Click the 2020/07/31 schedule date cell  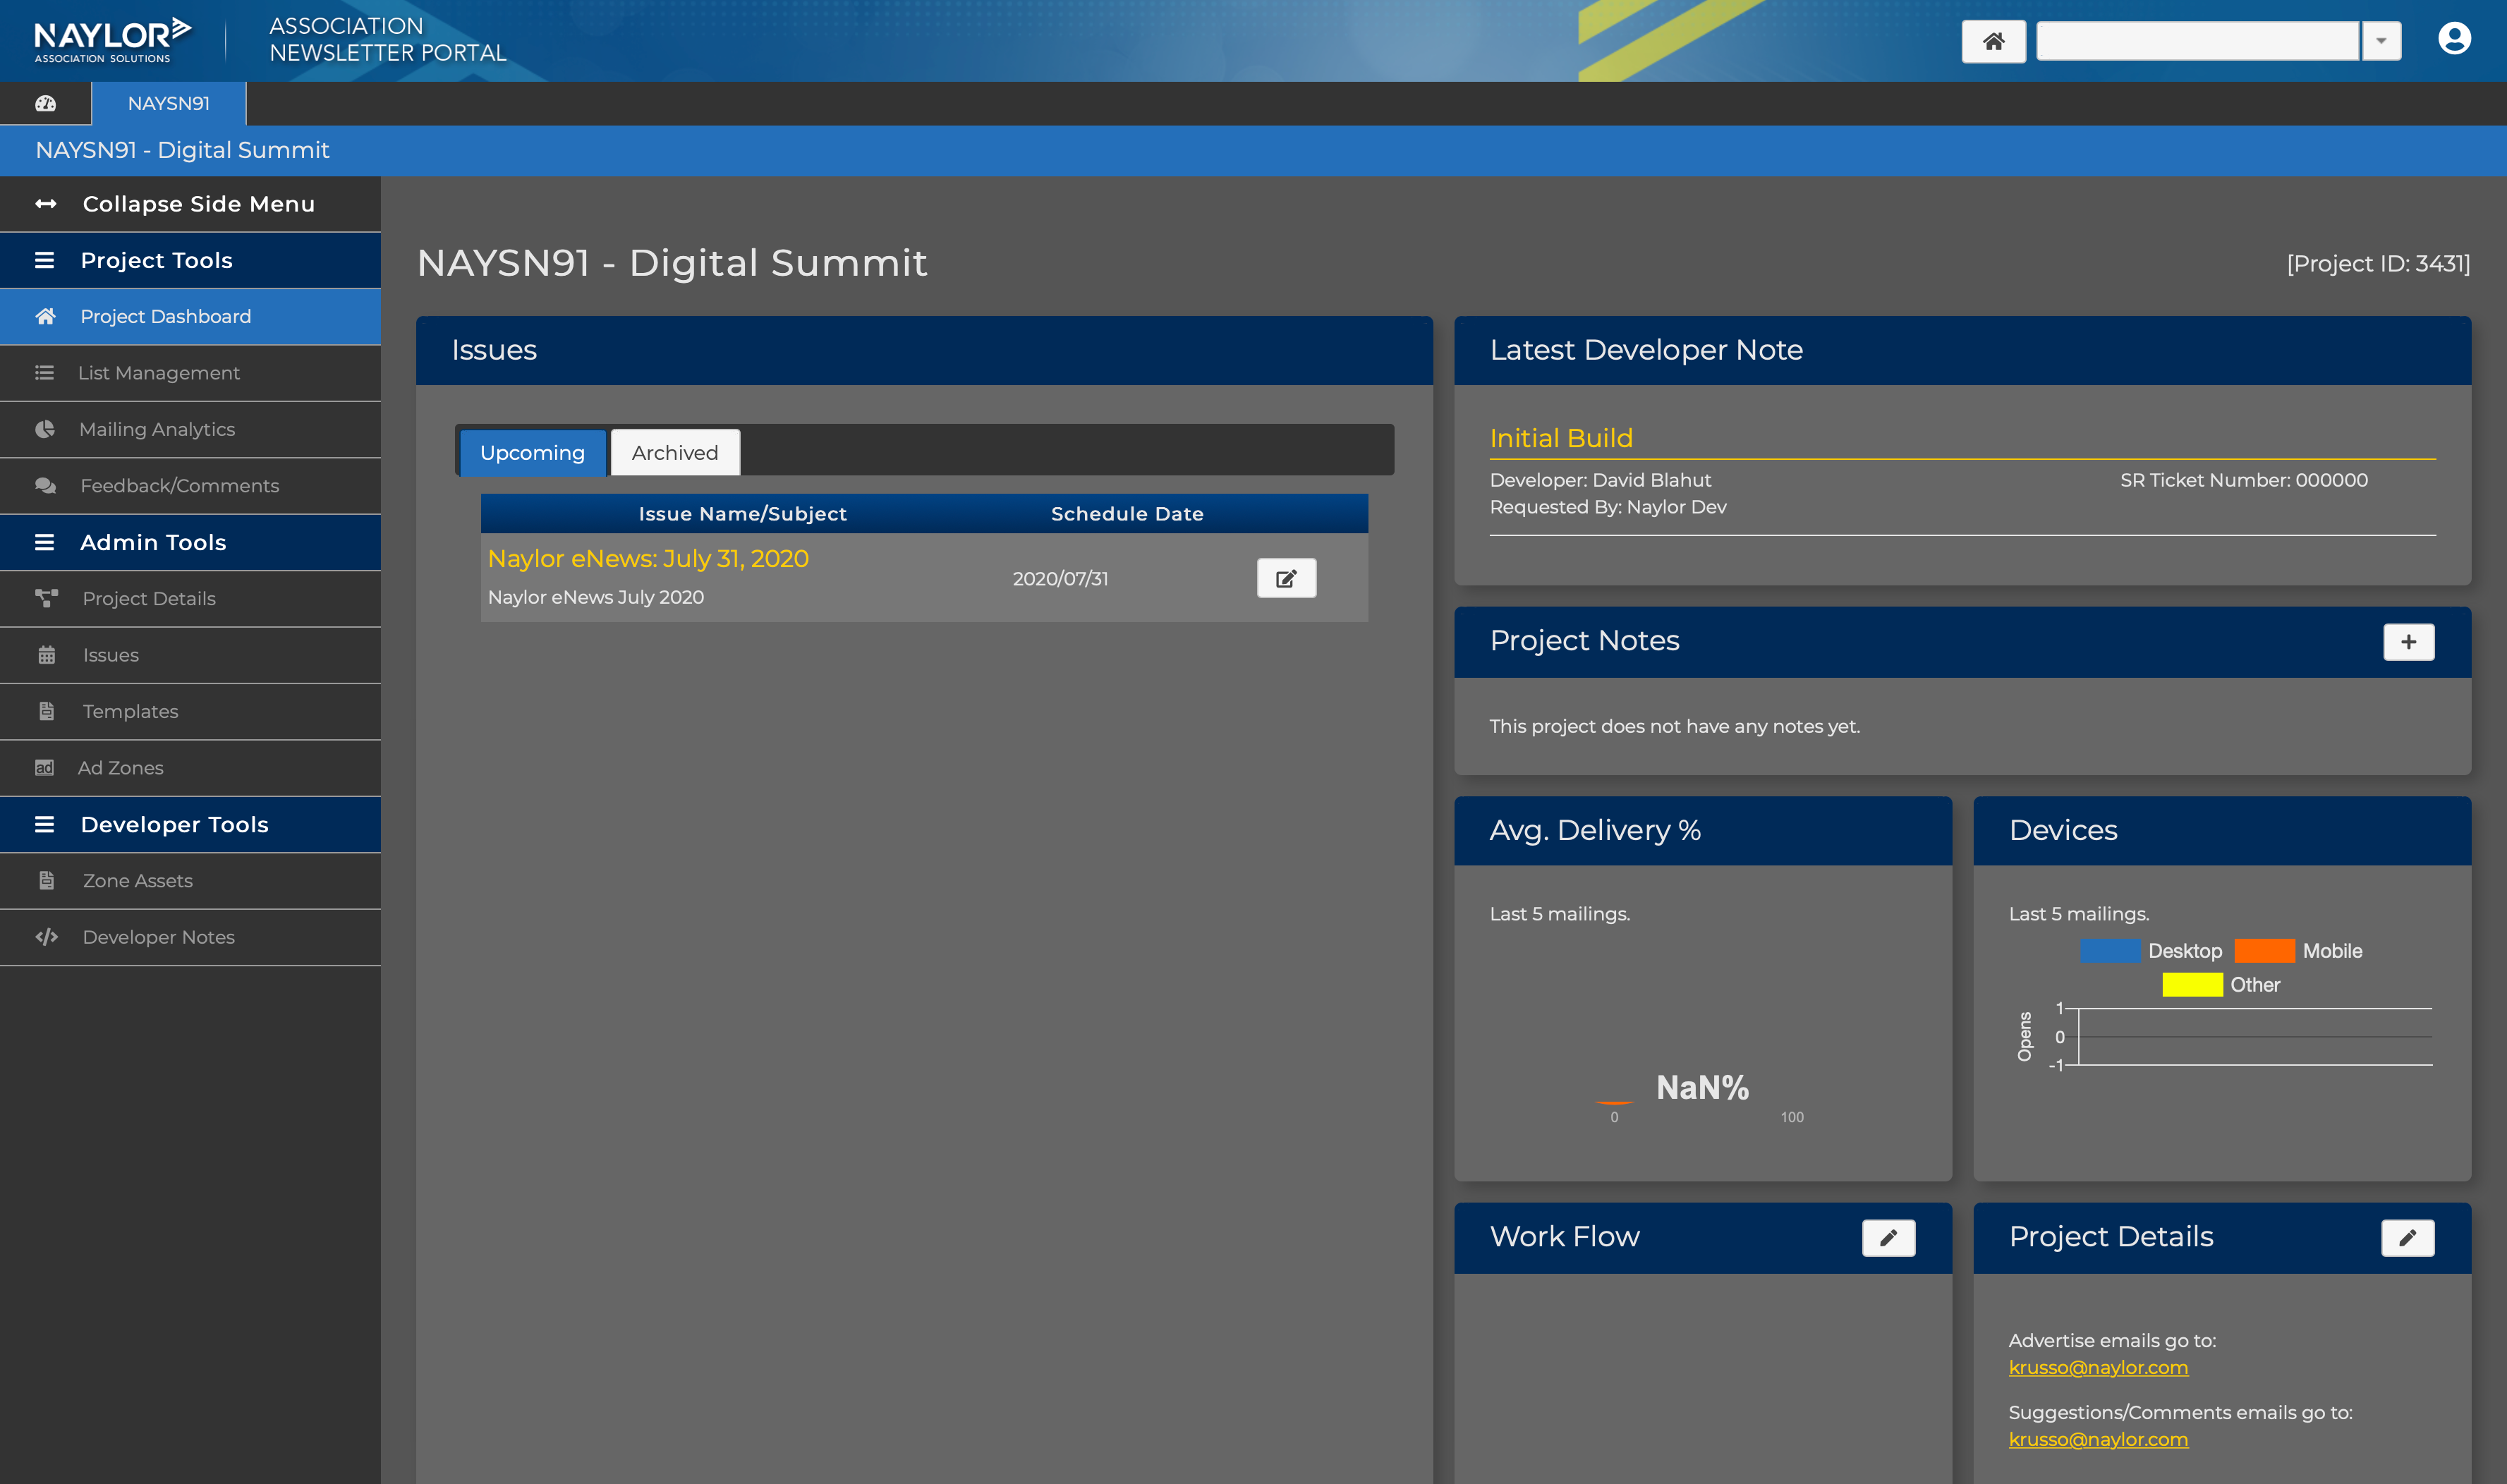pos(1060,579)
